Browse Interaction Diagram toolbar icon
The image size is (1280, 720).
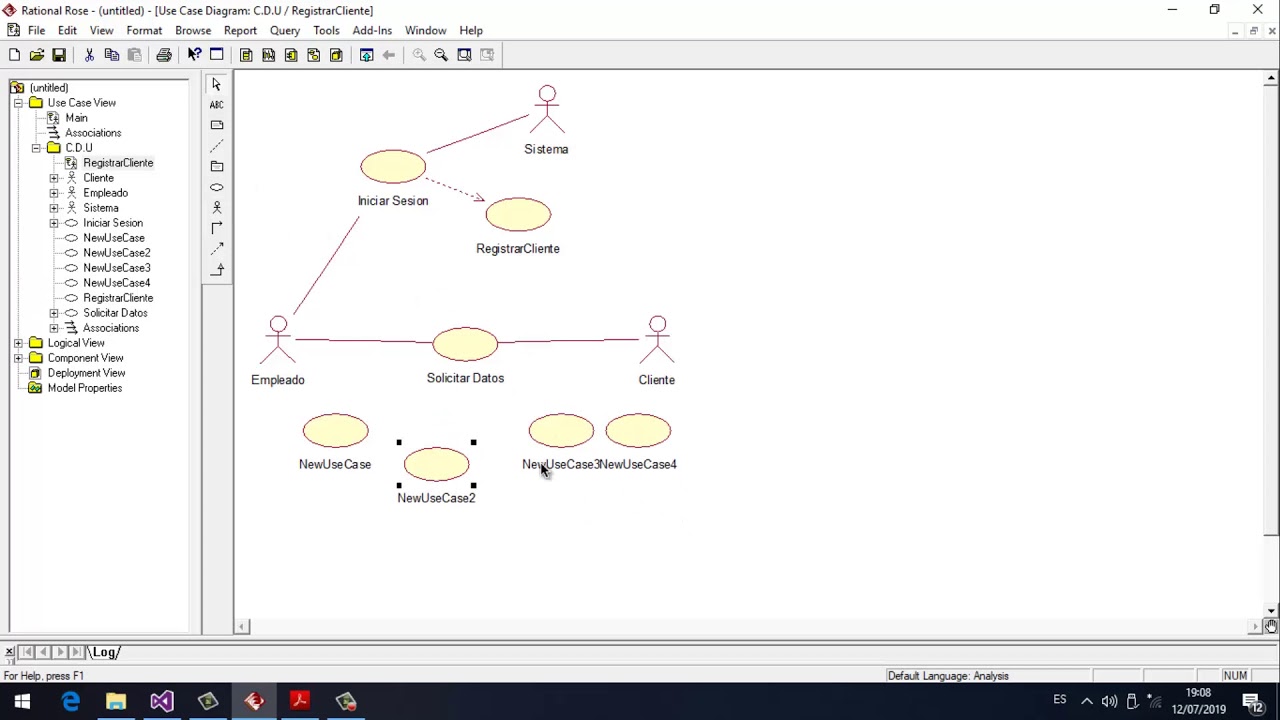pyautogui.click(x=269, y=55)
